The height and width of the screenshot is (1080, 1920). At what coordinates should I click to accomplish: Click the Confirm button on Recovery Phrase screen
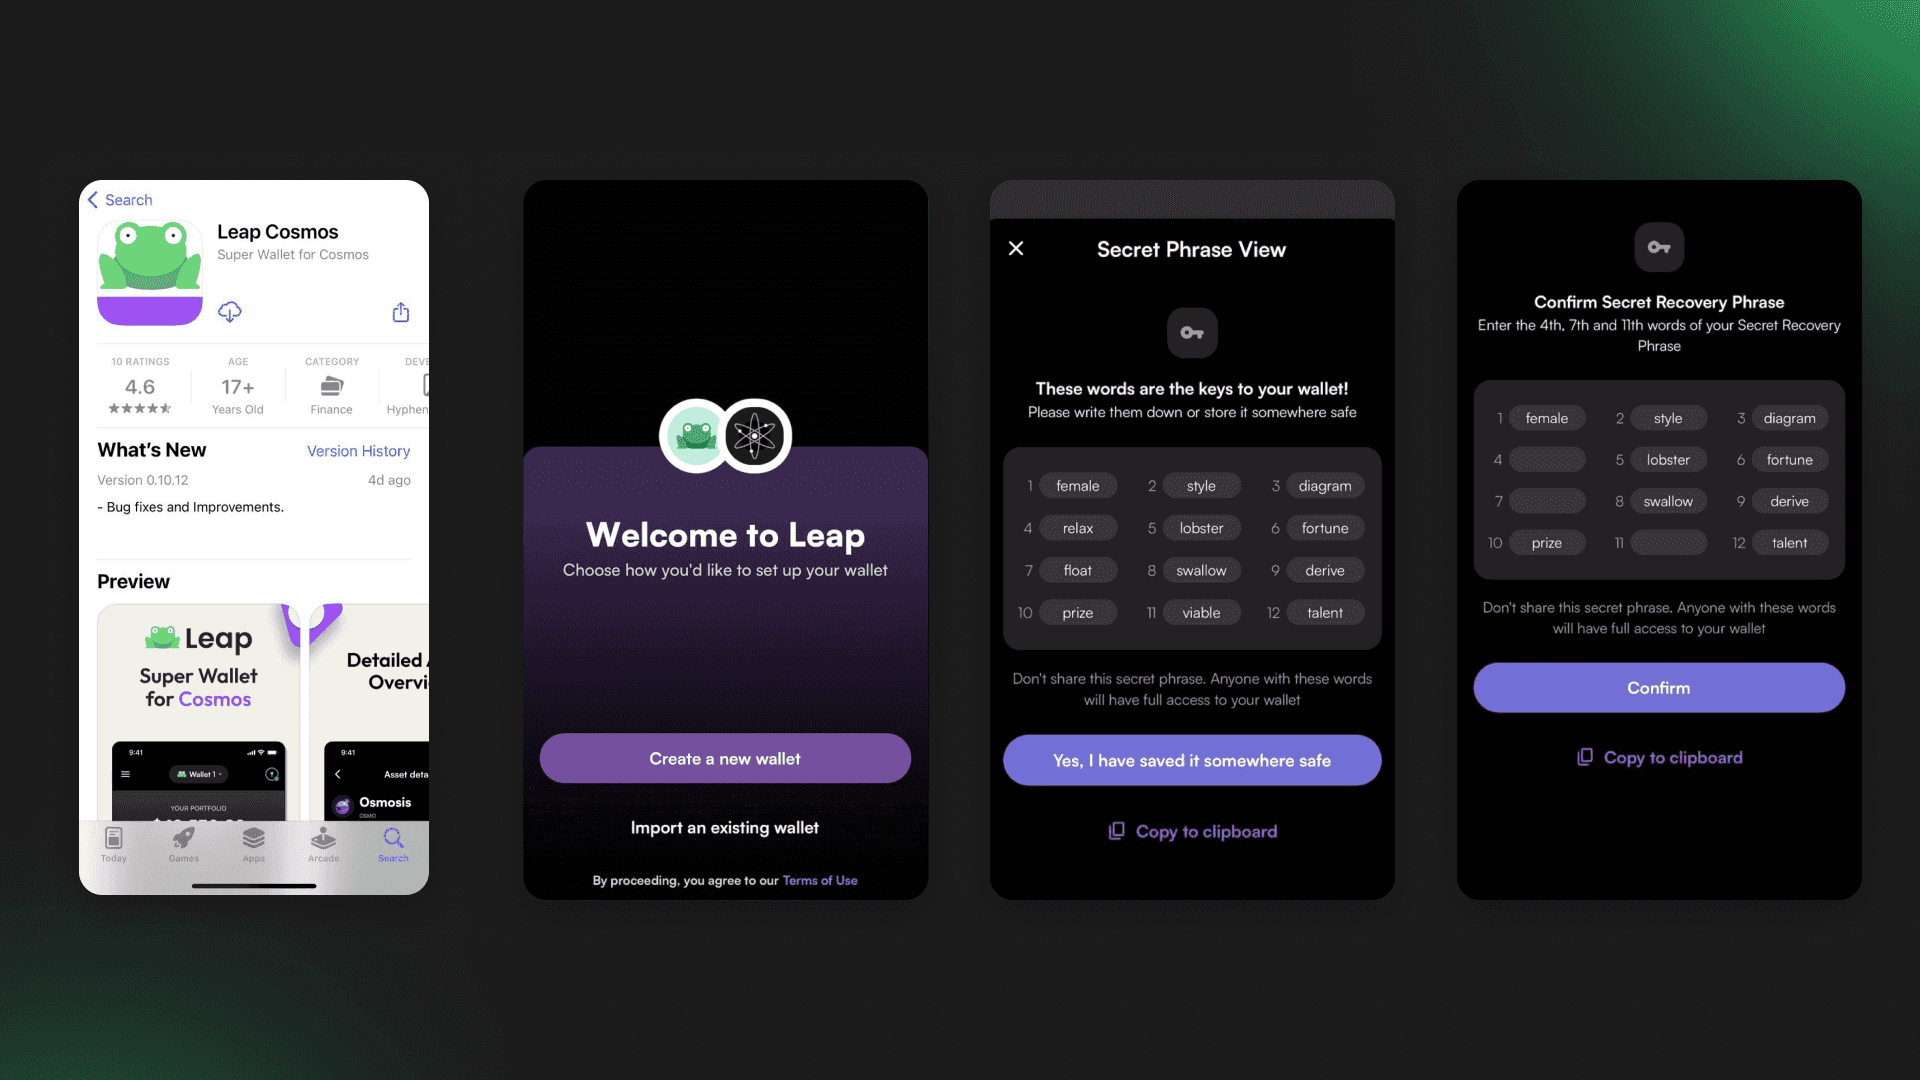click(x=1659, y=687)
